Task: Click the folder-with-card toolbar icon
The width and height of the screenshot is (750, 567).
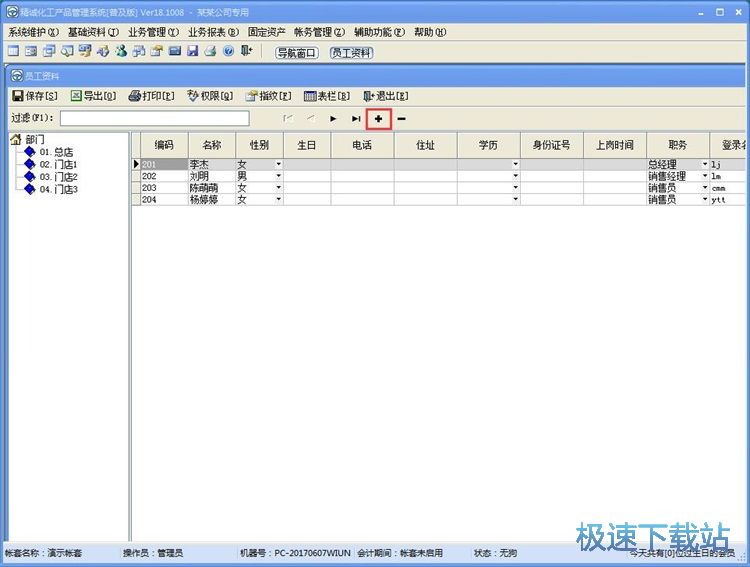Action: [x=157, y=51]
